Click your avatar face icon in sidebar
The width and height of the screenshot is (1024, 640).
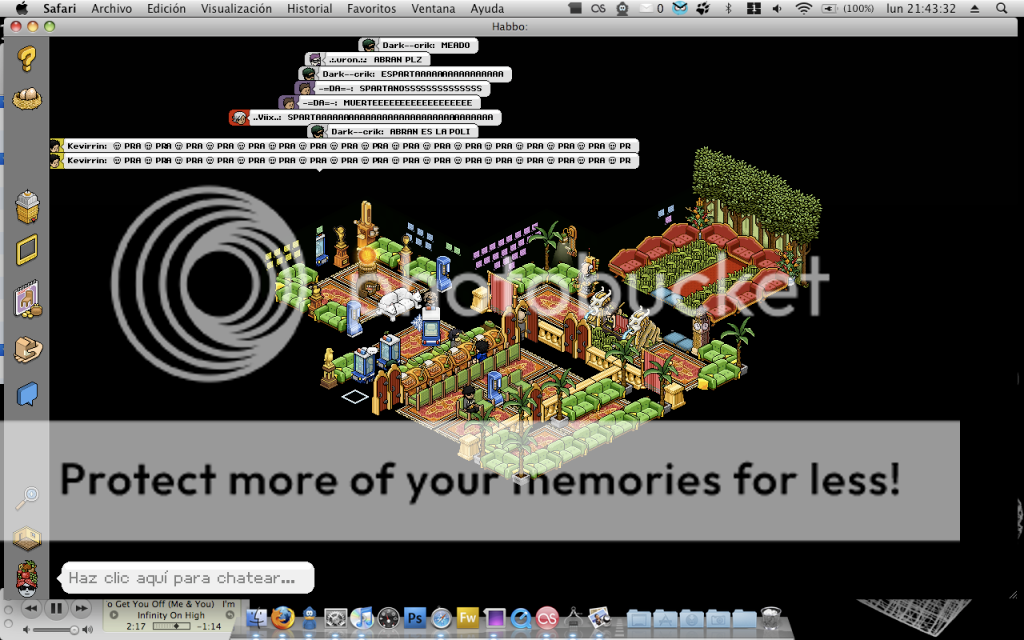coord(27,578)
